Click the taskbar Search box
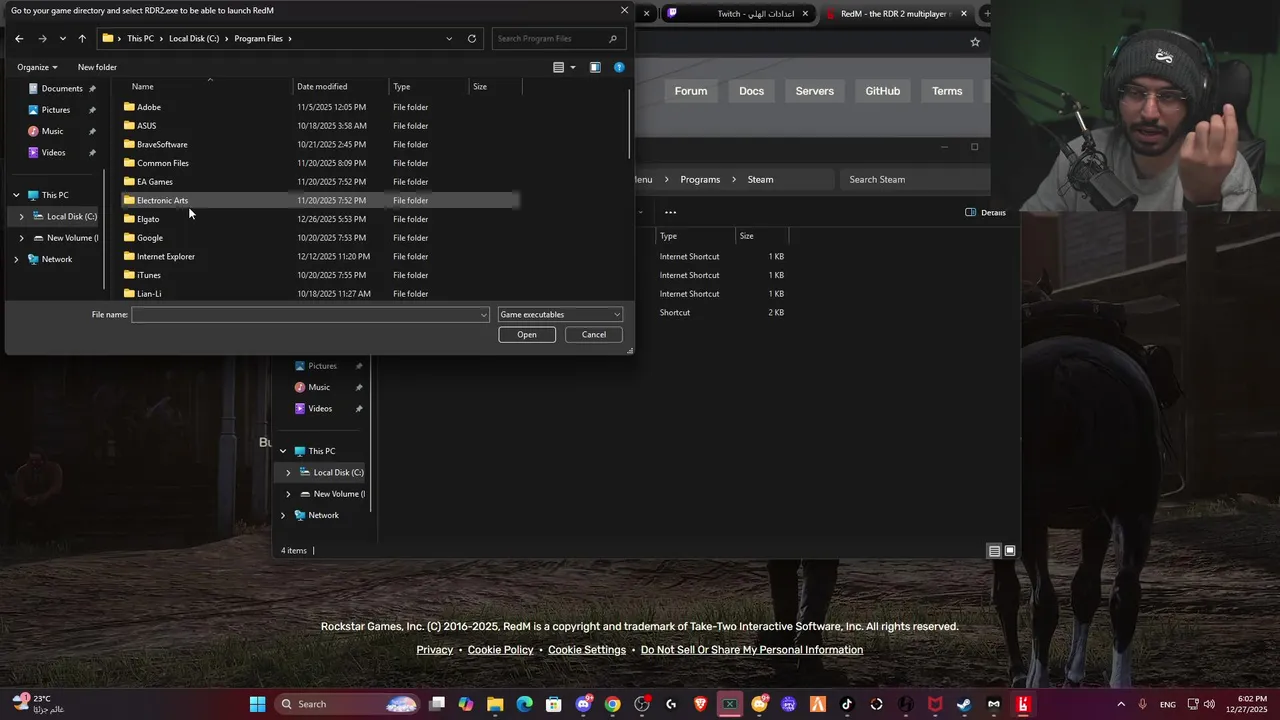 346,704
